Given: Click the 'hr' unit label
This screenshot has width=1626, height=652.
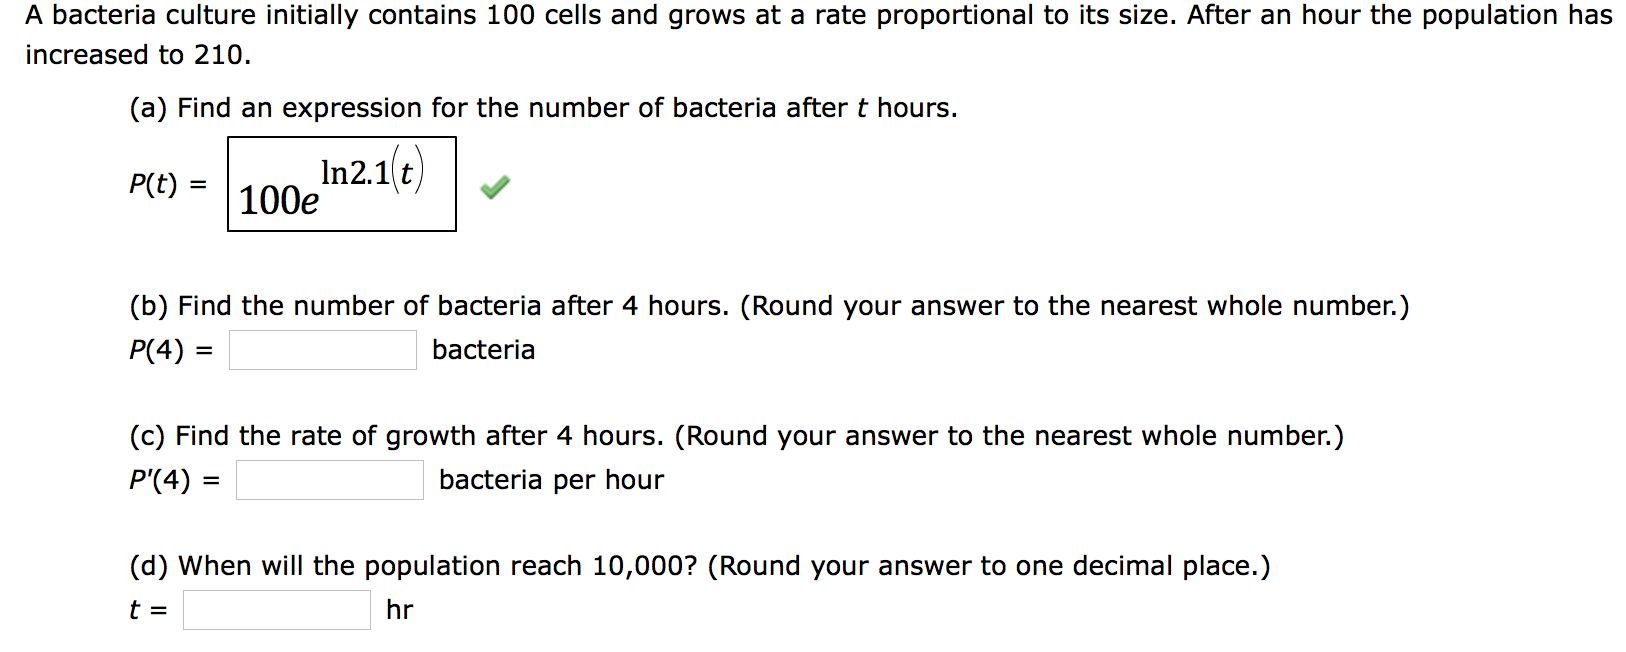Looking at the screenshot, I should click(400, 610).
